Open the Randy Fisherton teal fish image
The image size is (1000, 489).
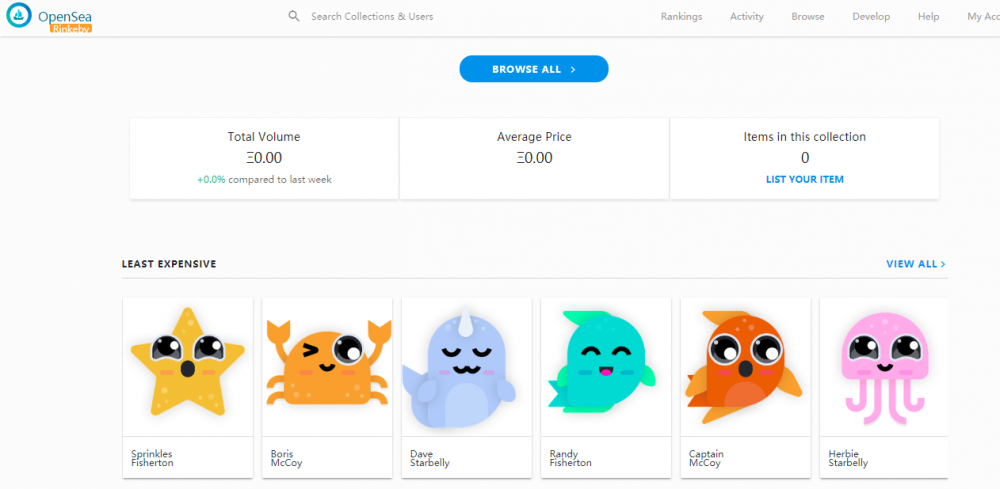point(605,363)
